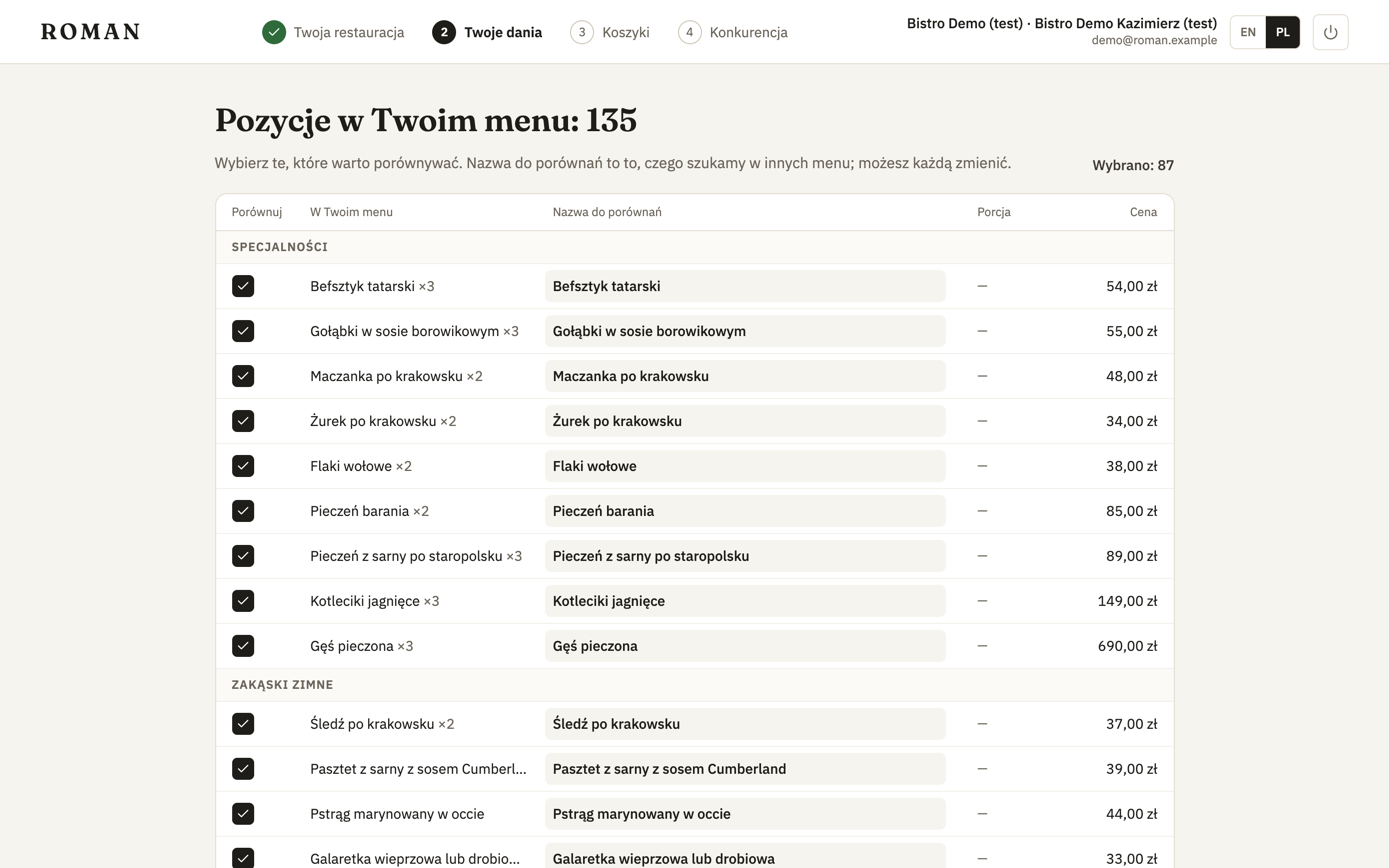Viewport: 1389px width, 868px height.
Task: Click the power logout icon
Action: coord(1330,32)
